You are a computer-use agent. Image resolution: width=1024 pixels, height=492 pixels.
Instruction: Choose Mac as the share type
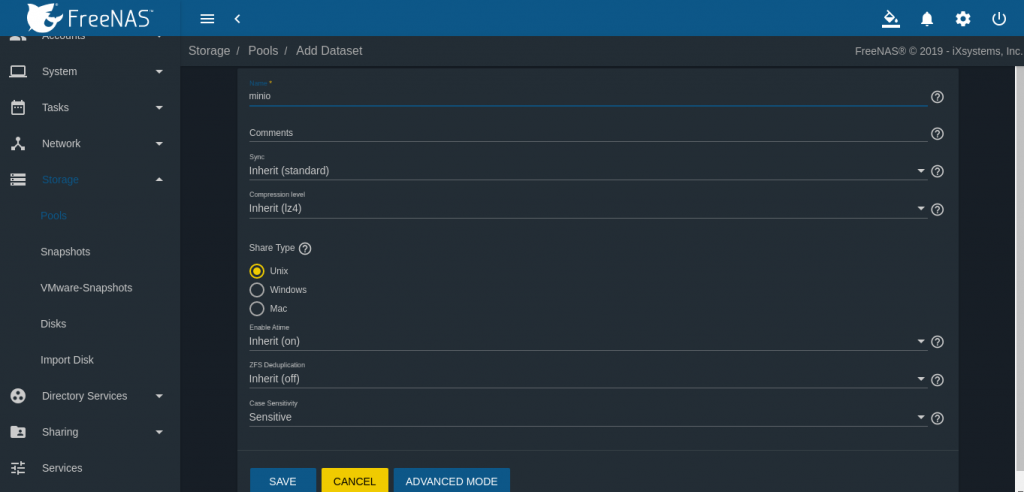[257, 309]
